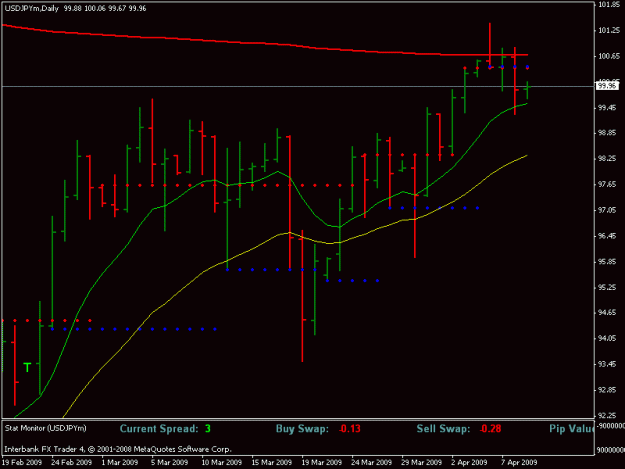The width and height of the screenshot is (625, 469).
Task: Click the 98.85 price axis label
Action: pyautogui.click(x=609, y=133)
